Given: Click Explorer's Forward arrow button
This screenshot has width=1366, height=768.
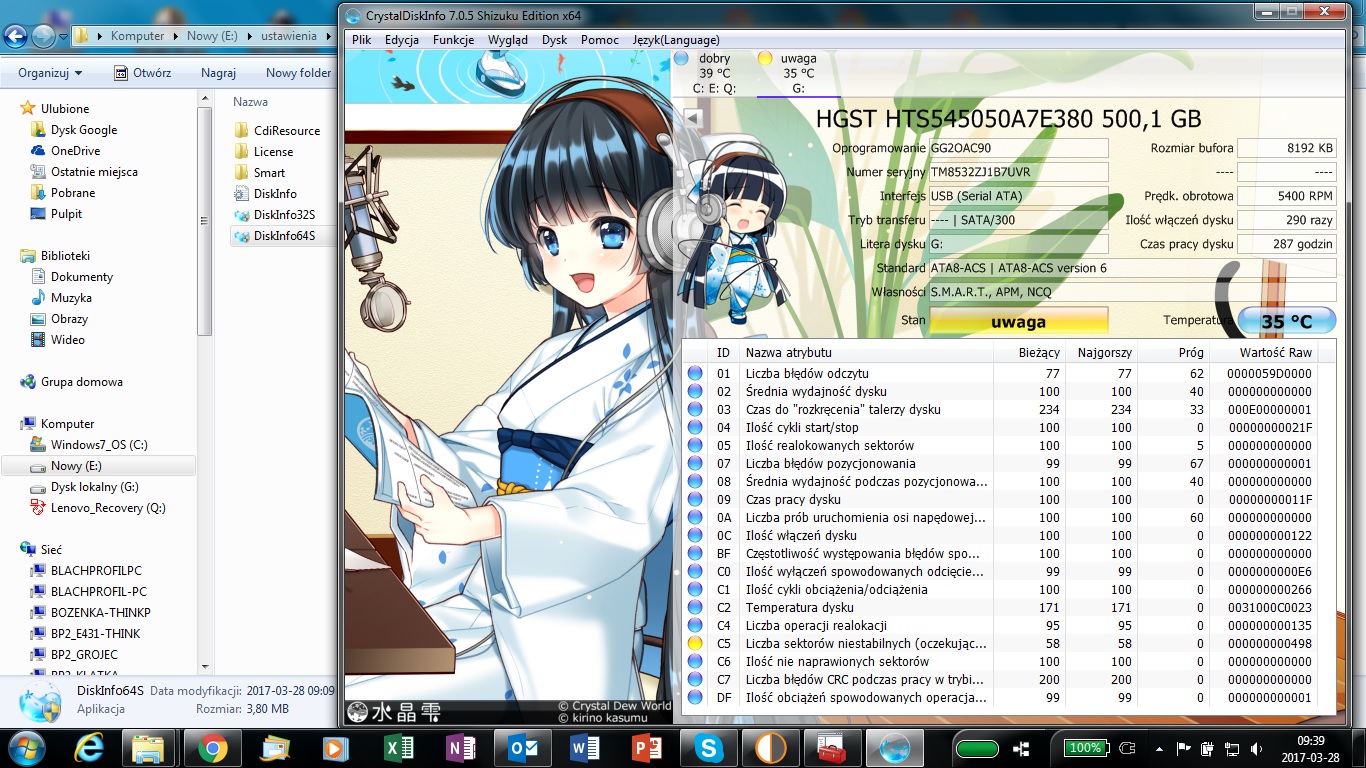Looking at the screenshot, I should (x=42, y=36).
